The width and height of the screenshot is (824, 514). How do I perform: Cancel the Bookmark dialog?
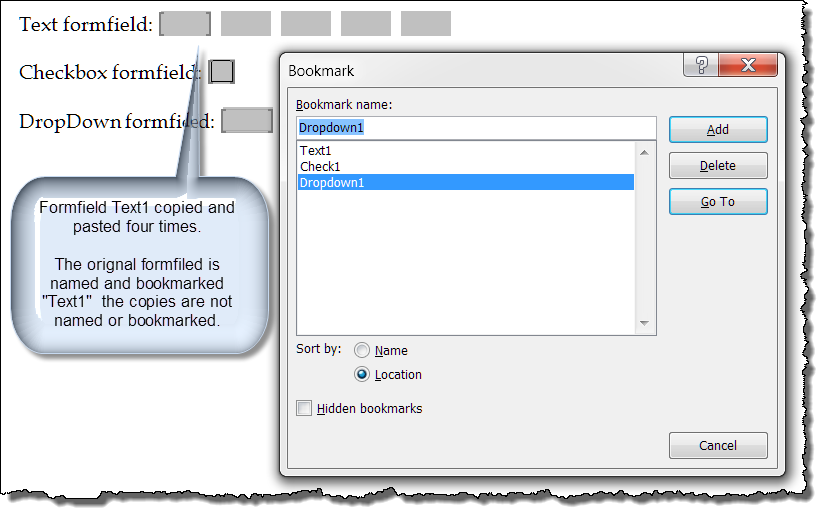tap(718, 446)
